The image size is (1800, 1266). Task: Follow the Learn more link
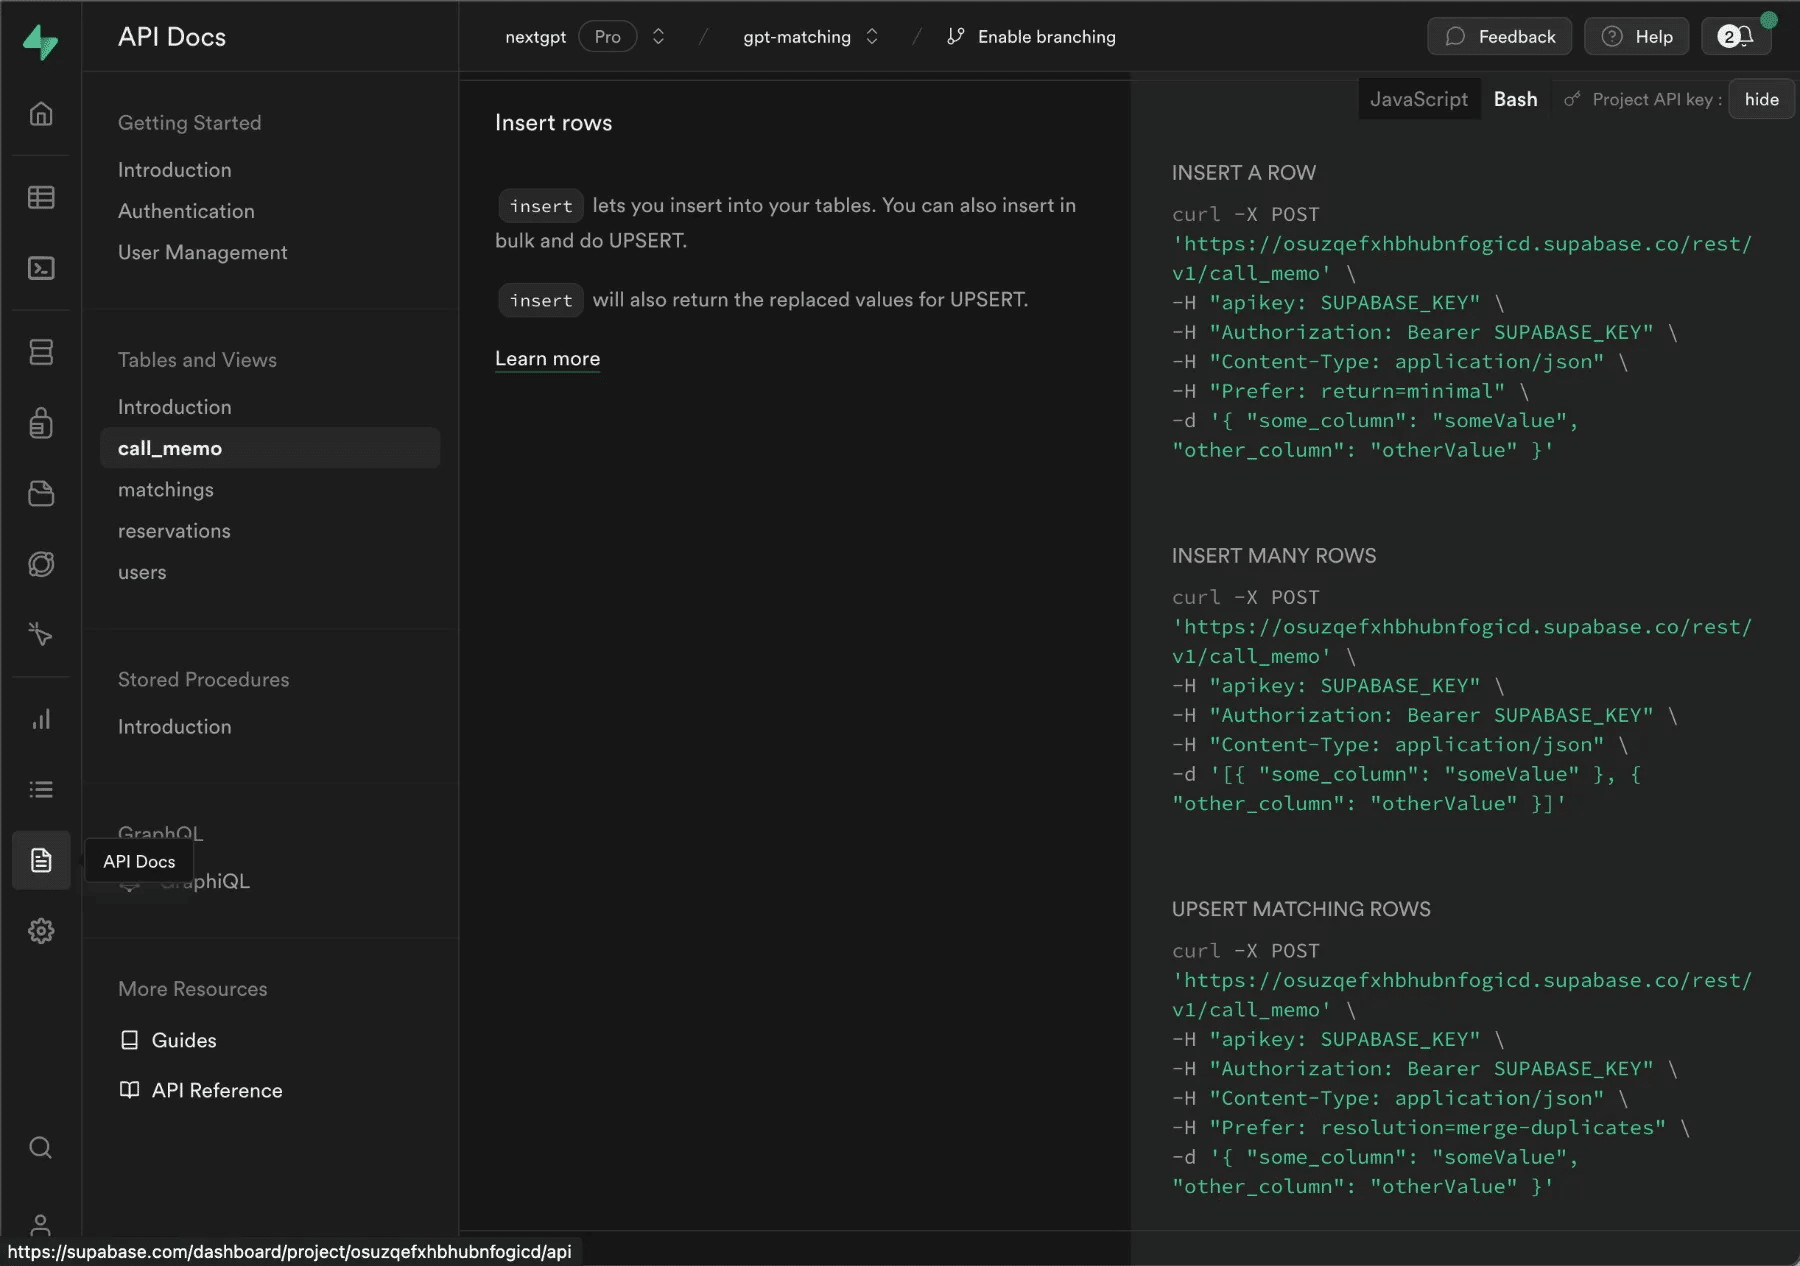pos(547,359)
